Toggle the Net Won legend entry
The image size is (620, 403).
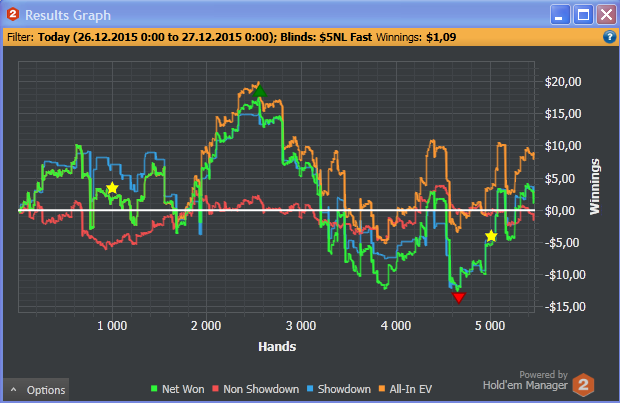178,389
